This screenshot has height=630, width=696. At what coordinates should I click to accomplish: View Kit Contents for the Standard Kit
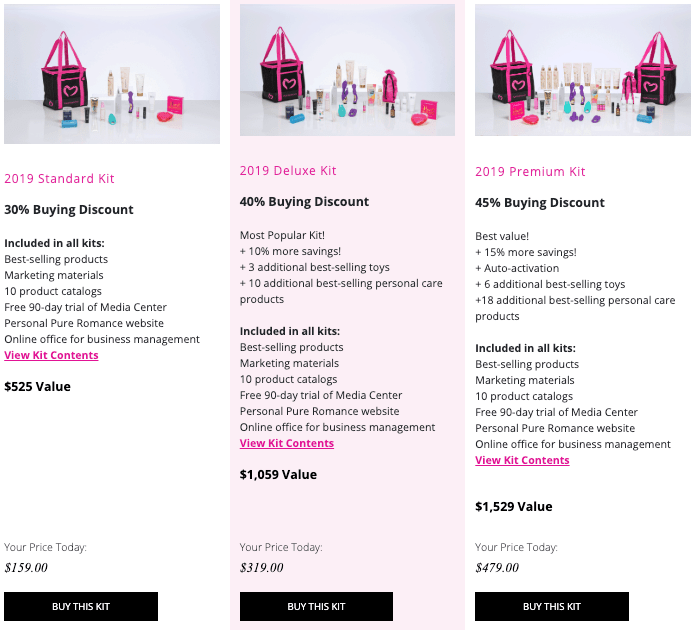point(51,355)
